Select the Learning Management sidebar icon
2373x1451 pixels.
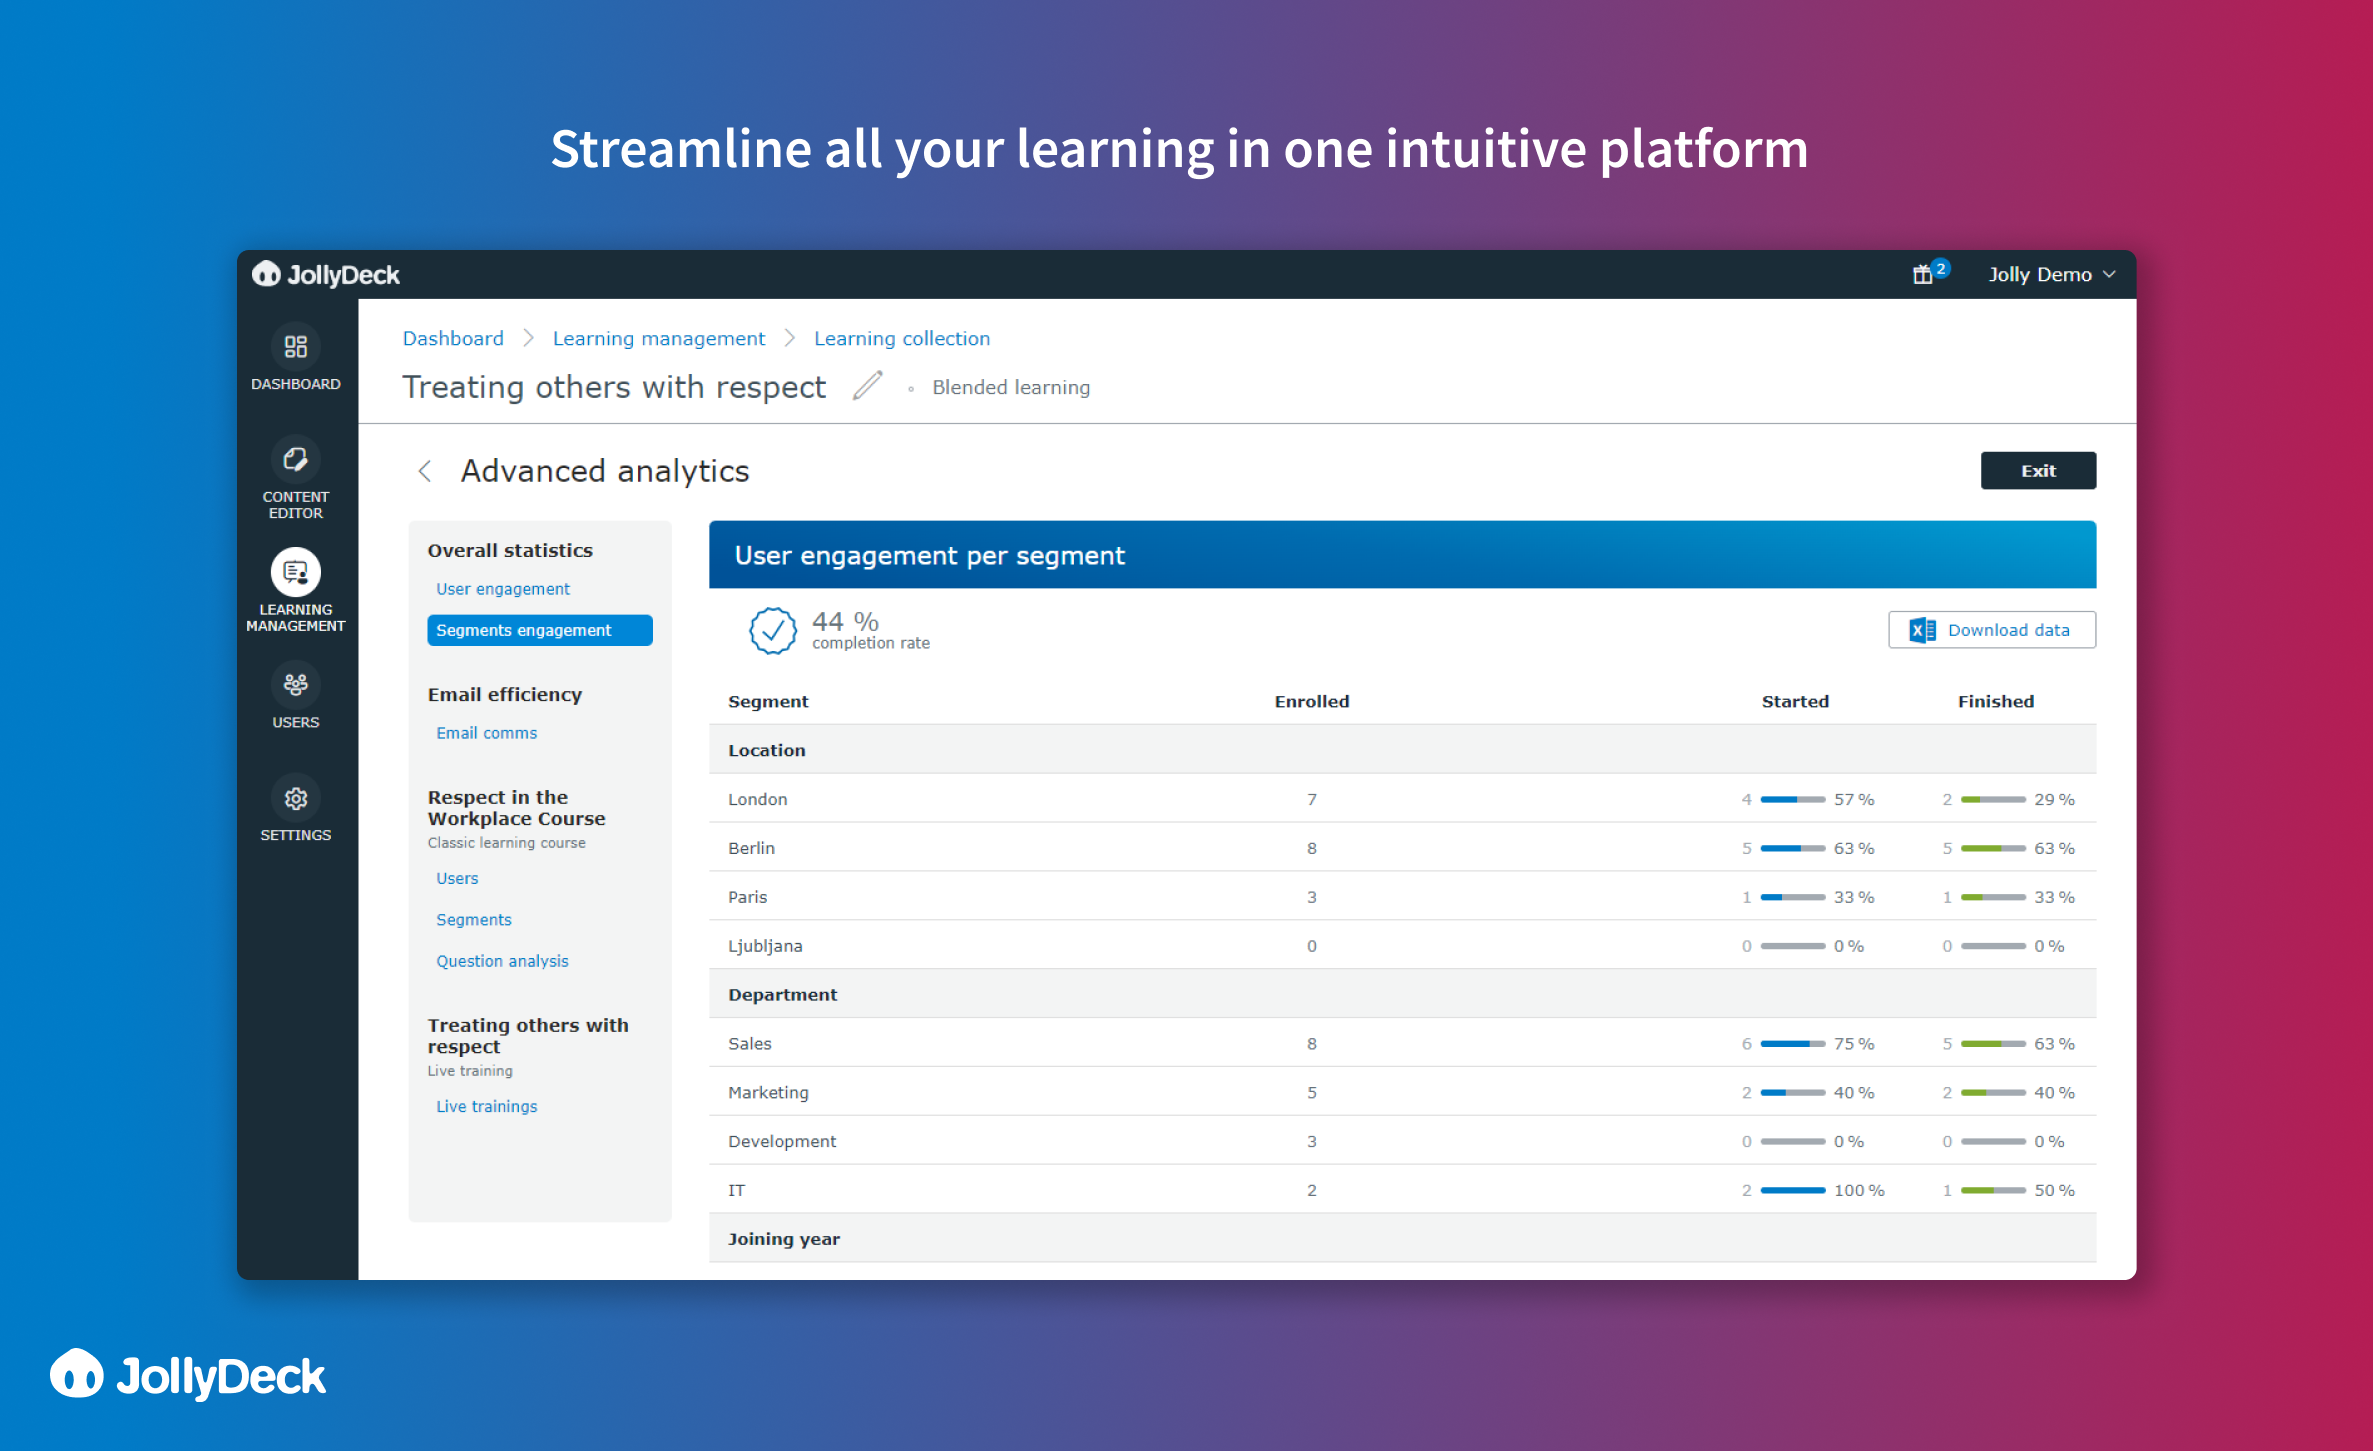tap(295, 573)
